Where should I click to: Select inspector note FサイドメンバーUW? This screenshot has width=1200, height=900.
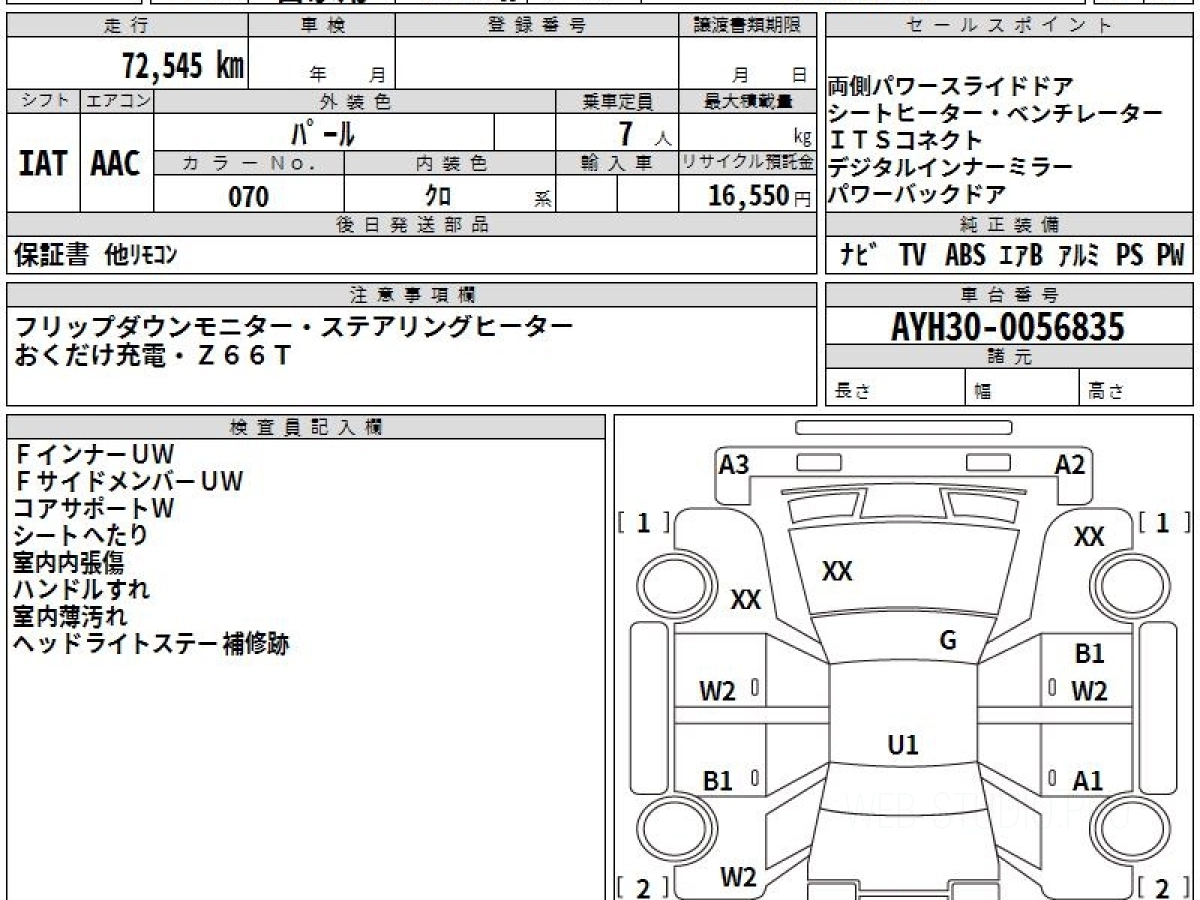(128, 481)
